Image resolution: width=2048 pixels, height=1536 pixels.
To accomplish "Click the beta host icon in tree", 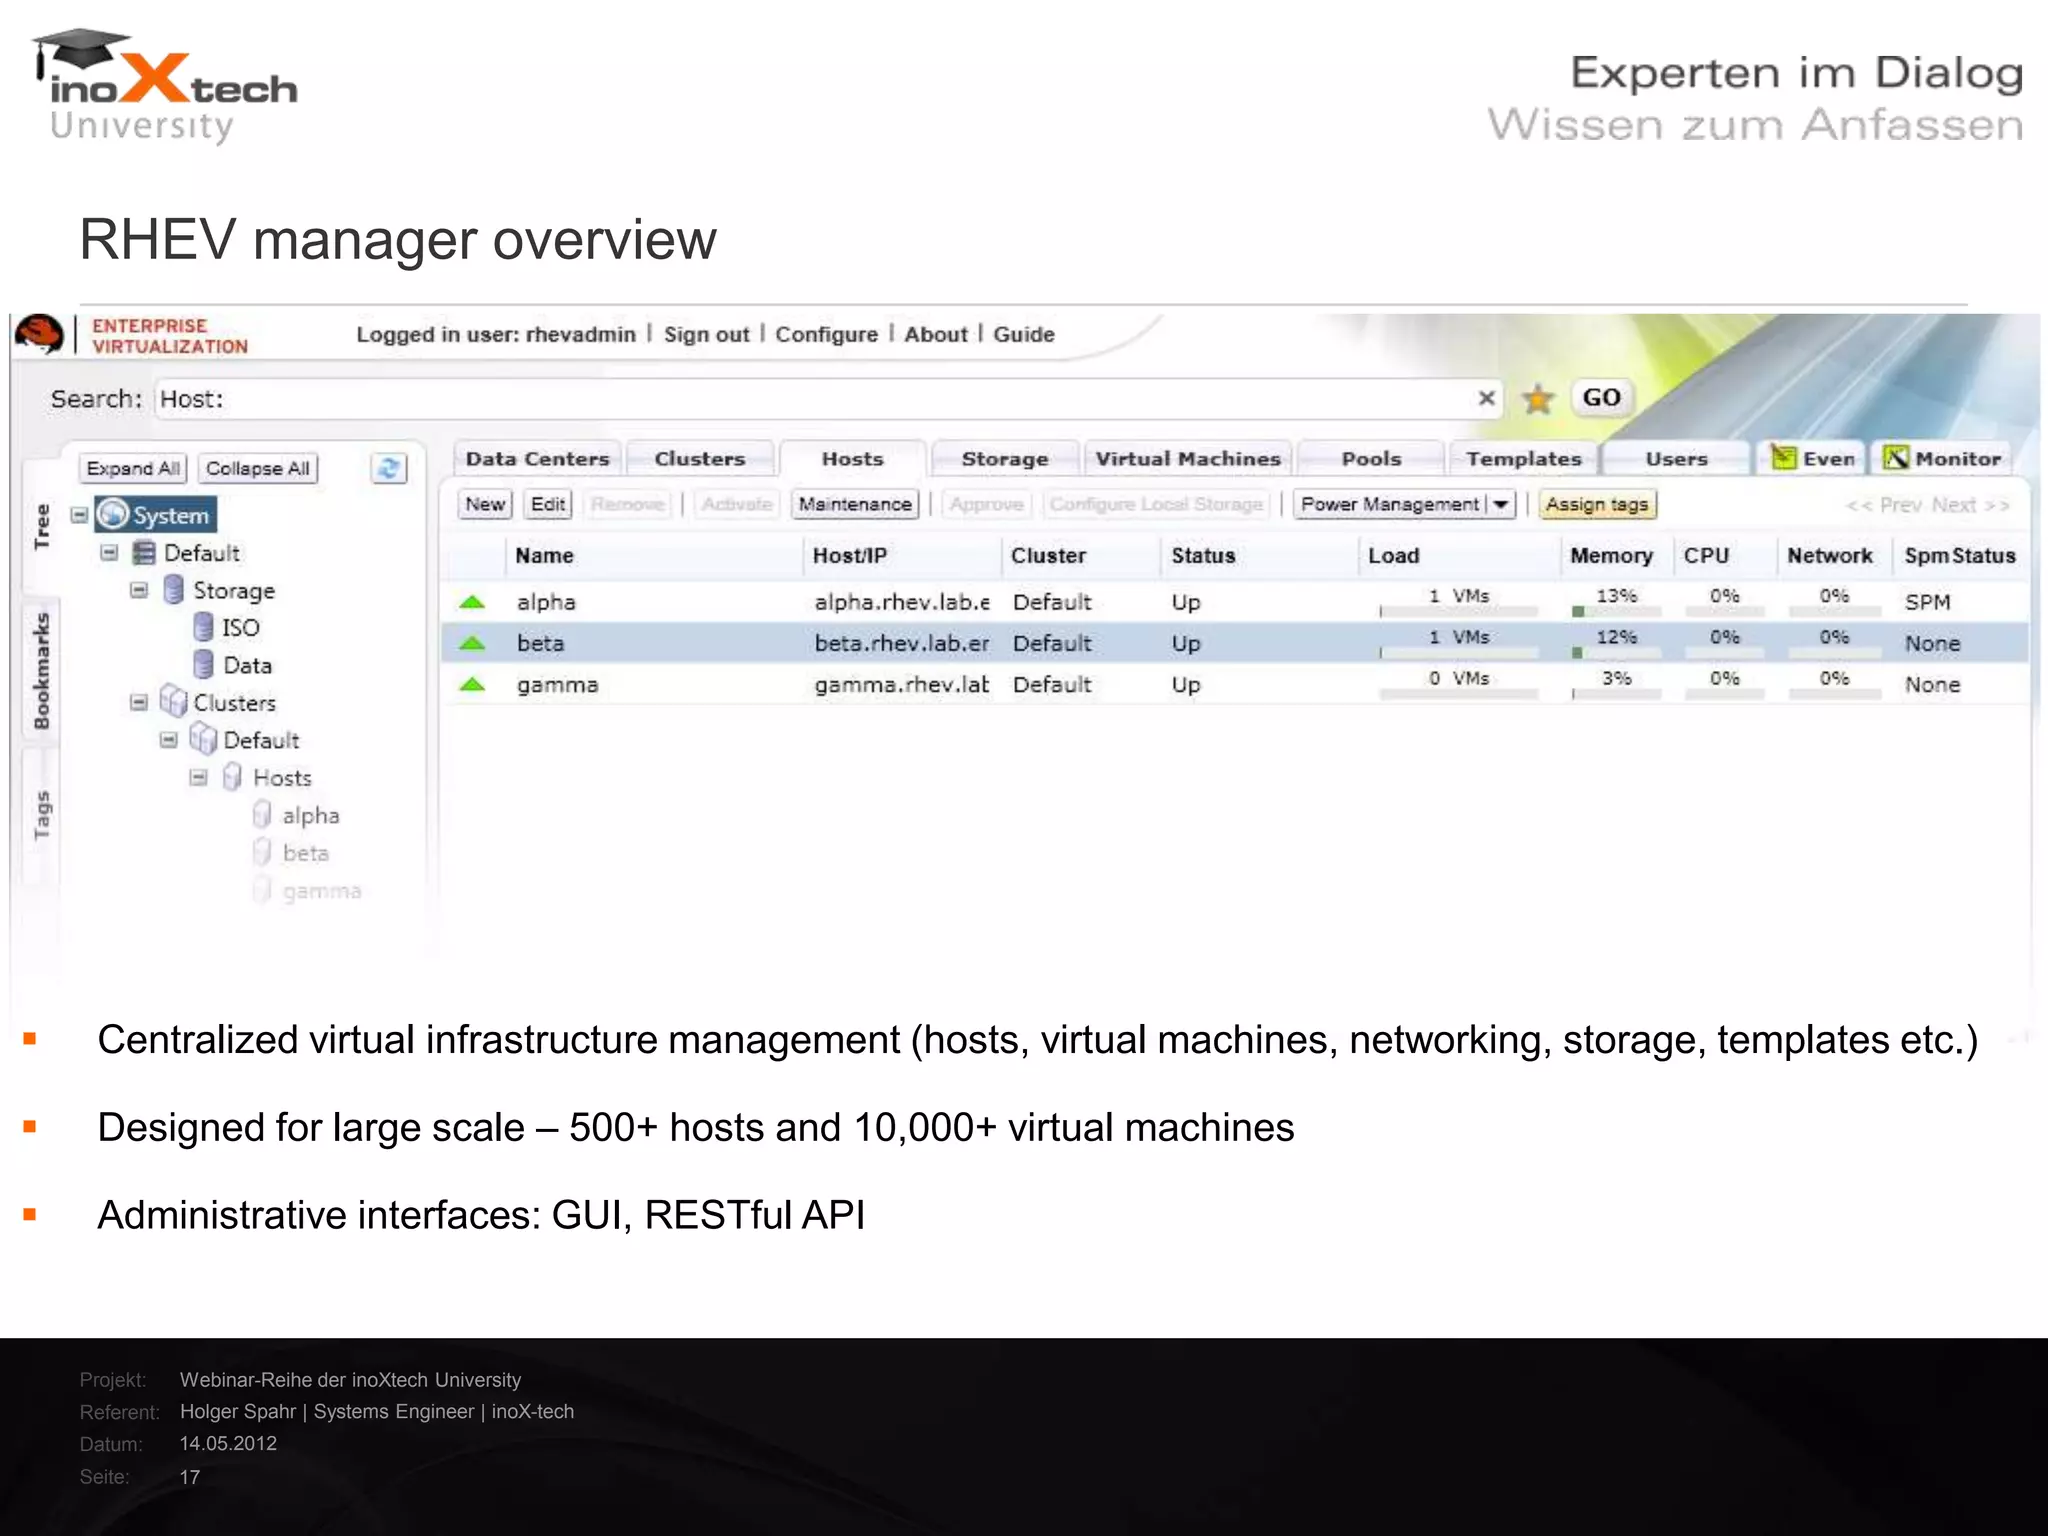I will (262, 852).
